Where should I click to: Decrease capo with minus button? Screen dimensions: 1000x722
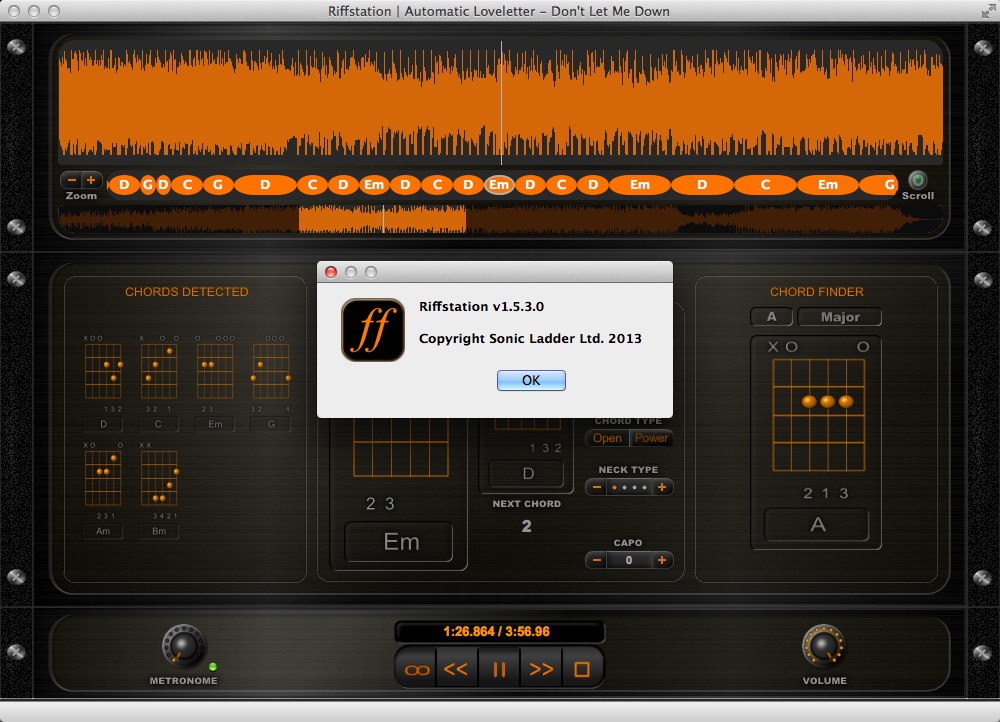coord(596,560)
